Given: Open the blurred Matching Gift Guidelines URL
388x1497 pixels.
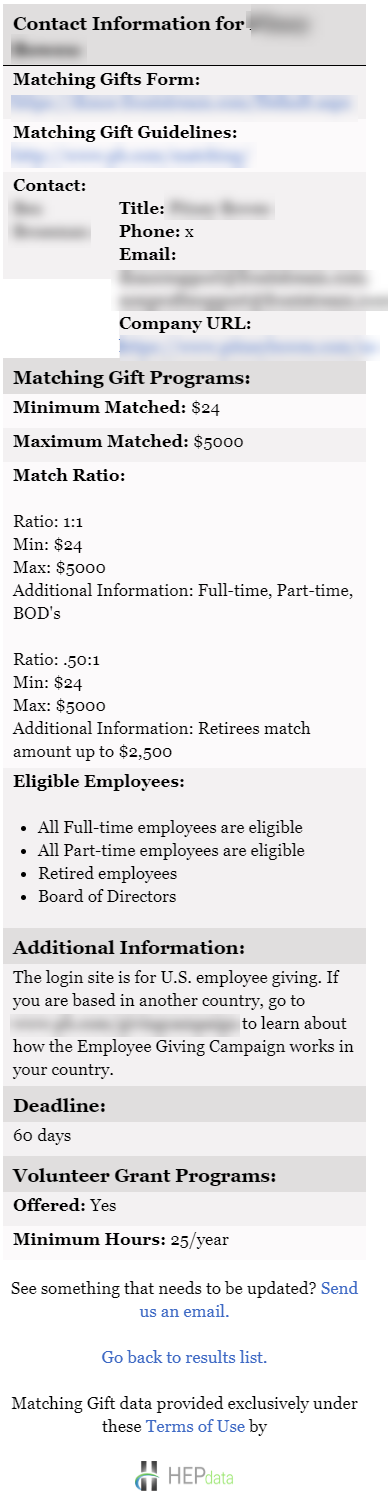Looking at the screenshot, I should point(129,155).
